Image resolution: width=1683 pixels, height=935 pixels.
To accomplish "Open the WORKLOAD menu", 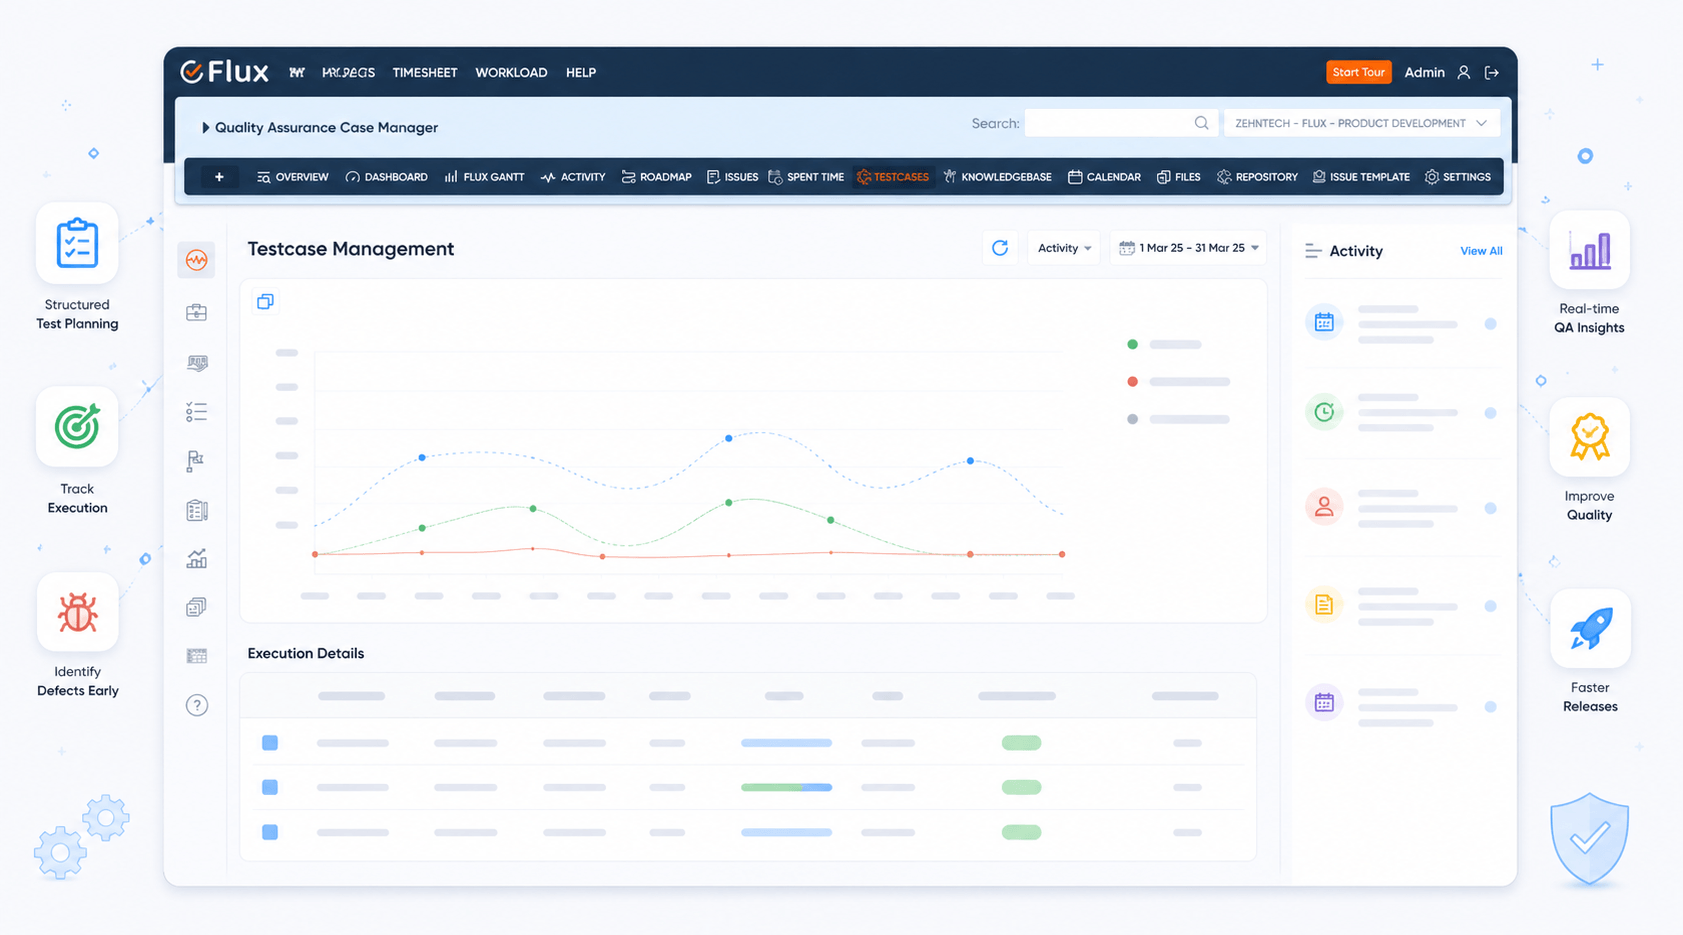I will pyautogui.click(x=511, y=73).
